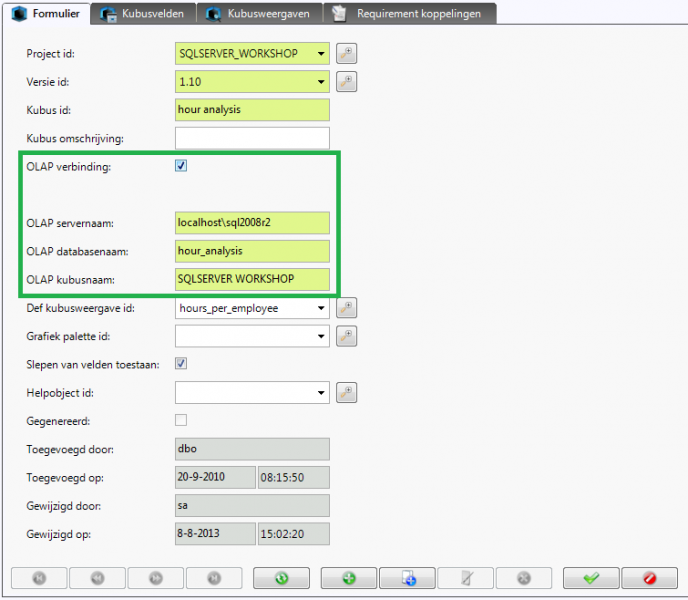
Task: Click the Toegevoegd op date 20-9-2010
Action: coord(215,477)
